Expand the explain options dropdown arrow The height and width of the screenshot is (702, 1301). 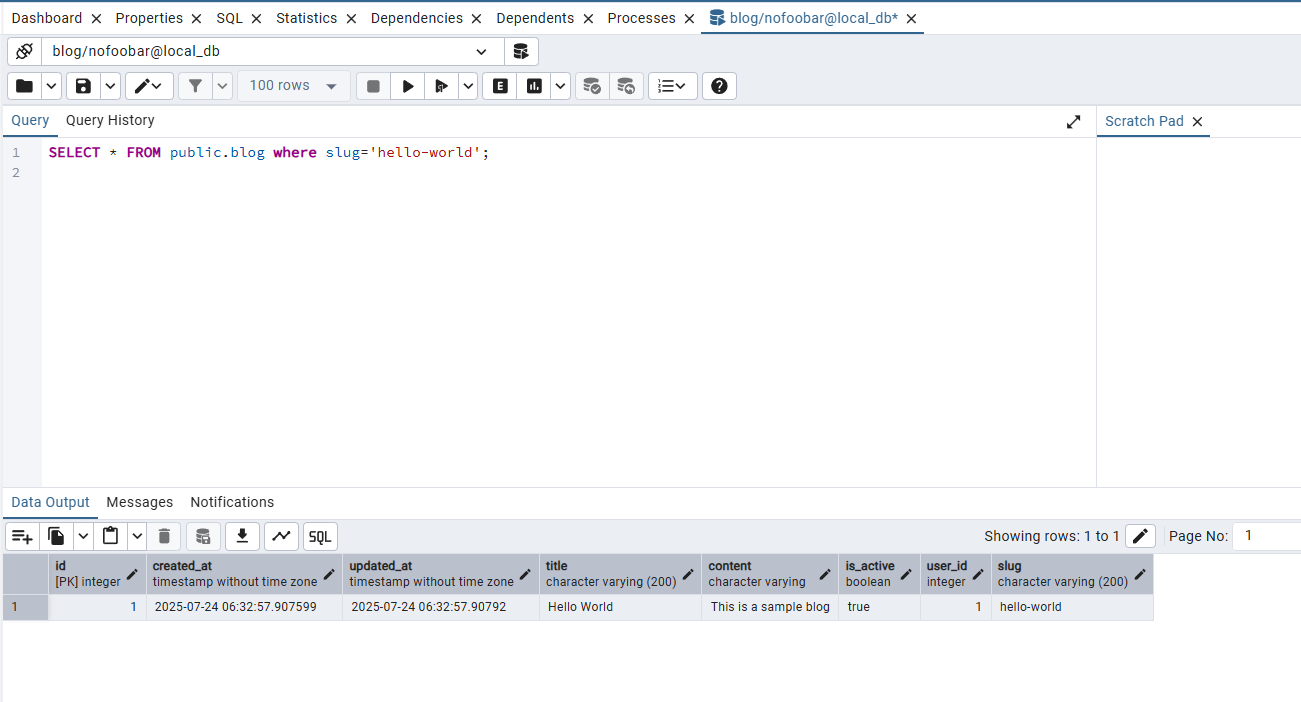pos(561,86)
